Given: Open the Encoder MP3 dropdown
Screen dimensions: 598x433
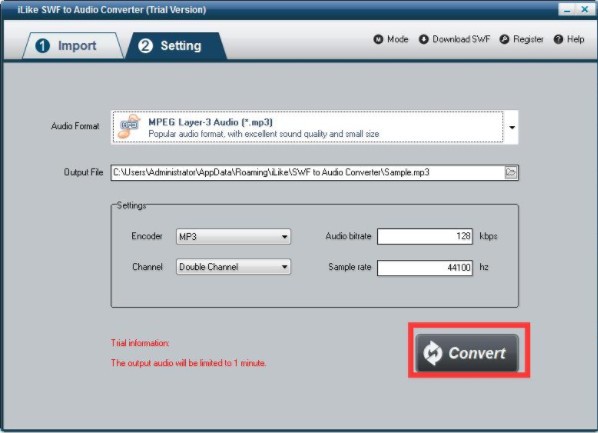Looking at the screenshot, I should point(233,237).
